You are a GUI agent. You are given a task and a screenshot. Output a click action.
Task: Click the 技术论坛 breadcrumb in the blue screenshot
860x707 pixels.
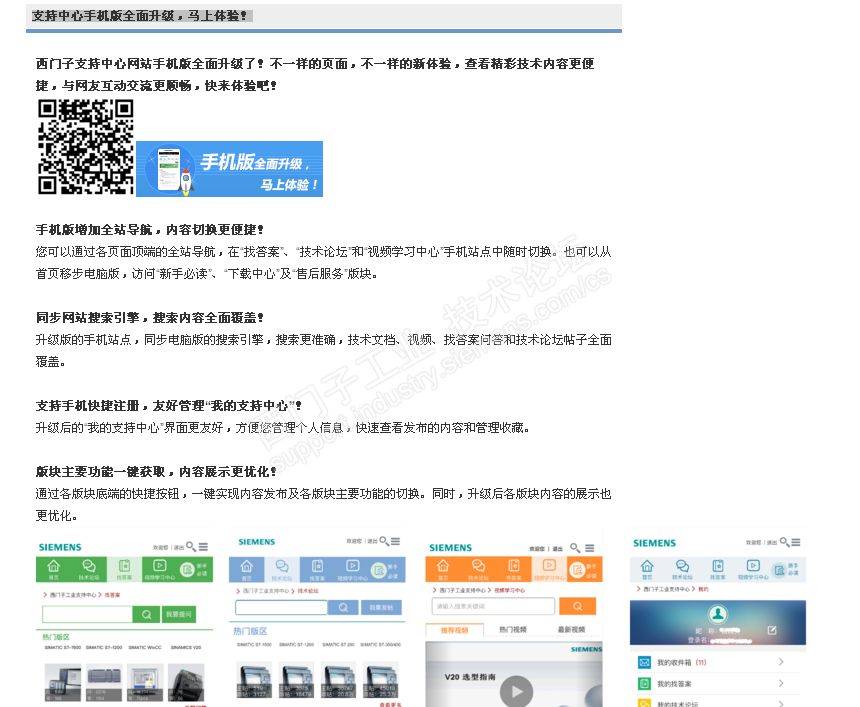pos(308,591)
